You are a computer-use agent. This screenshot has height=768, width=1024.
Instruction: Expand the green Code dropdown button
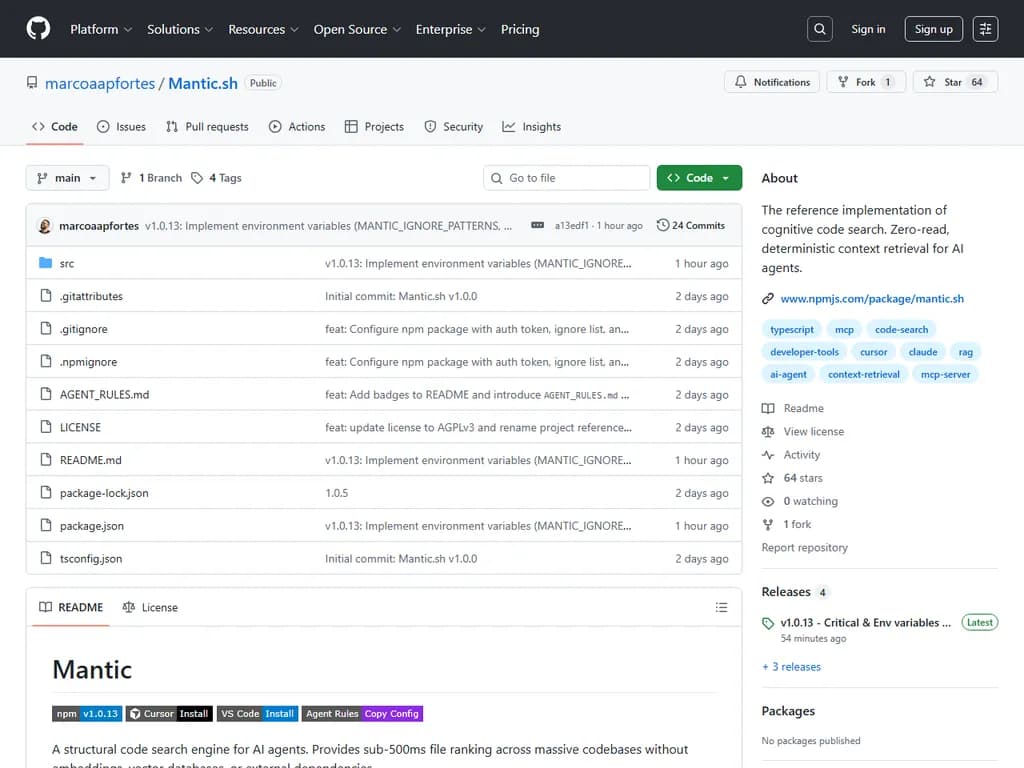tap(699, 178)
